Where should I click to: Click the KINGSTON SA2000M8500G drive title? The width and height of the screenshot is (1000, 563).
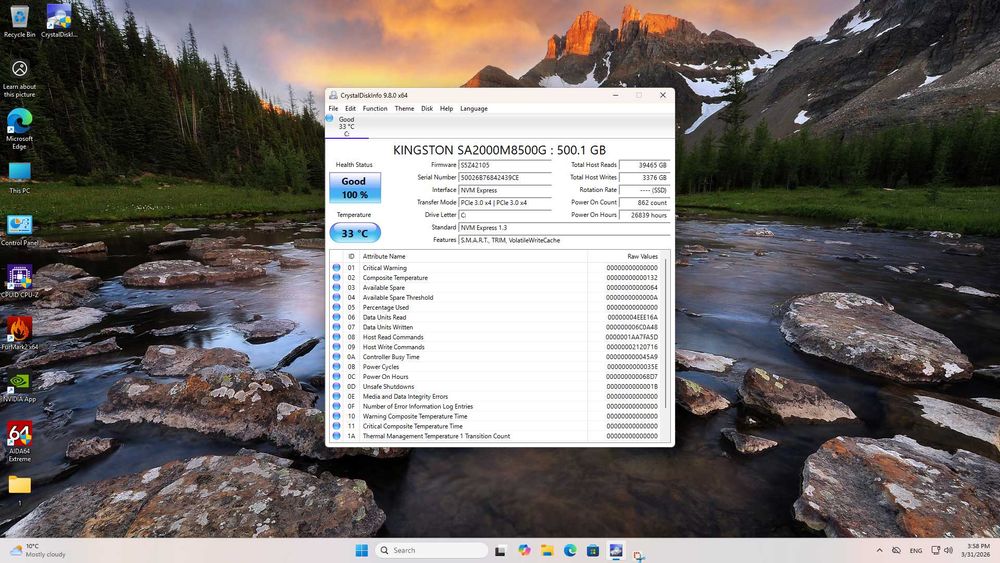pos(499,150)
